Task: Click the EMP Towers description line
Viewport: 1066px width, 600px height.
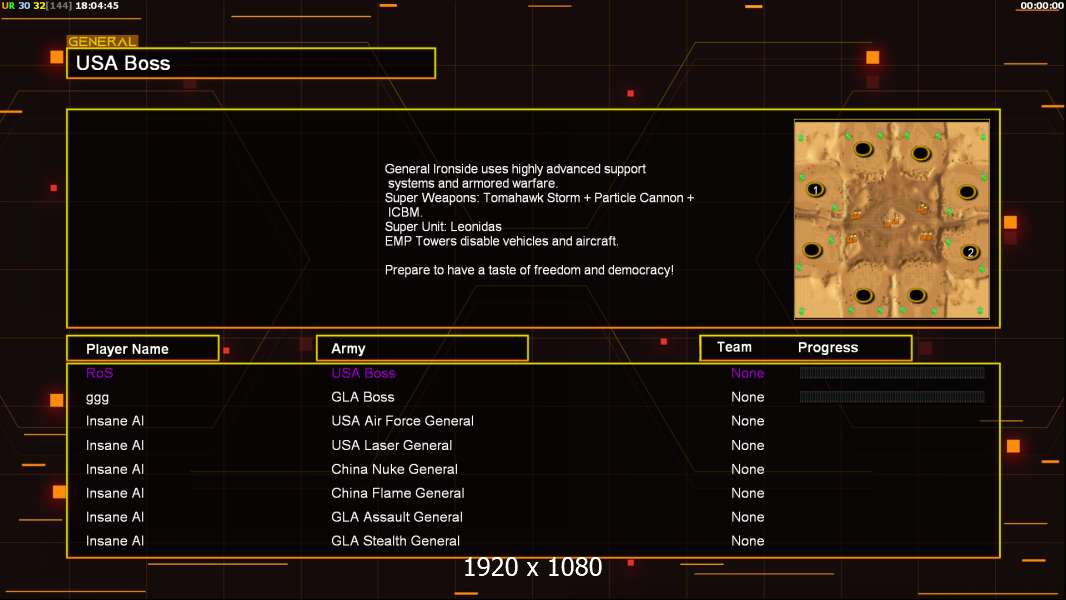Action: point(502,241)
